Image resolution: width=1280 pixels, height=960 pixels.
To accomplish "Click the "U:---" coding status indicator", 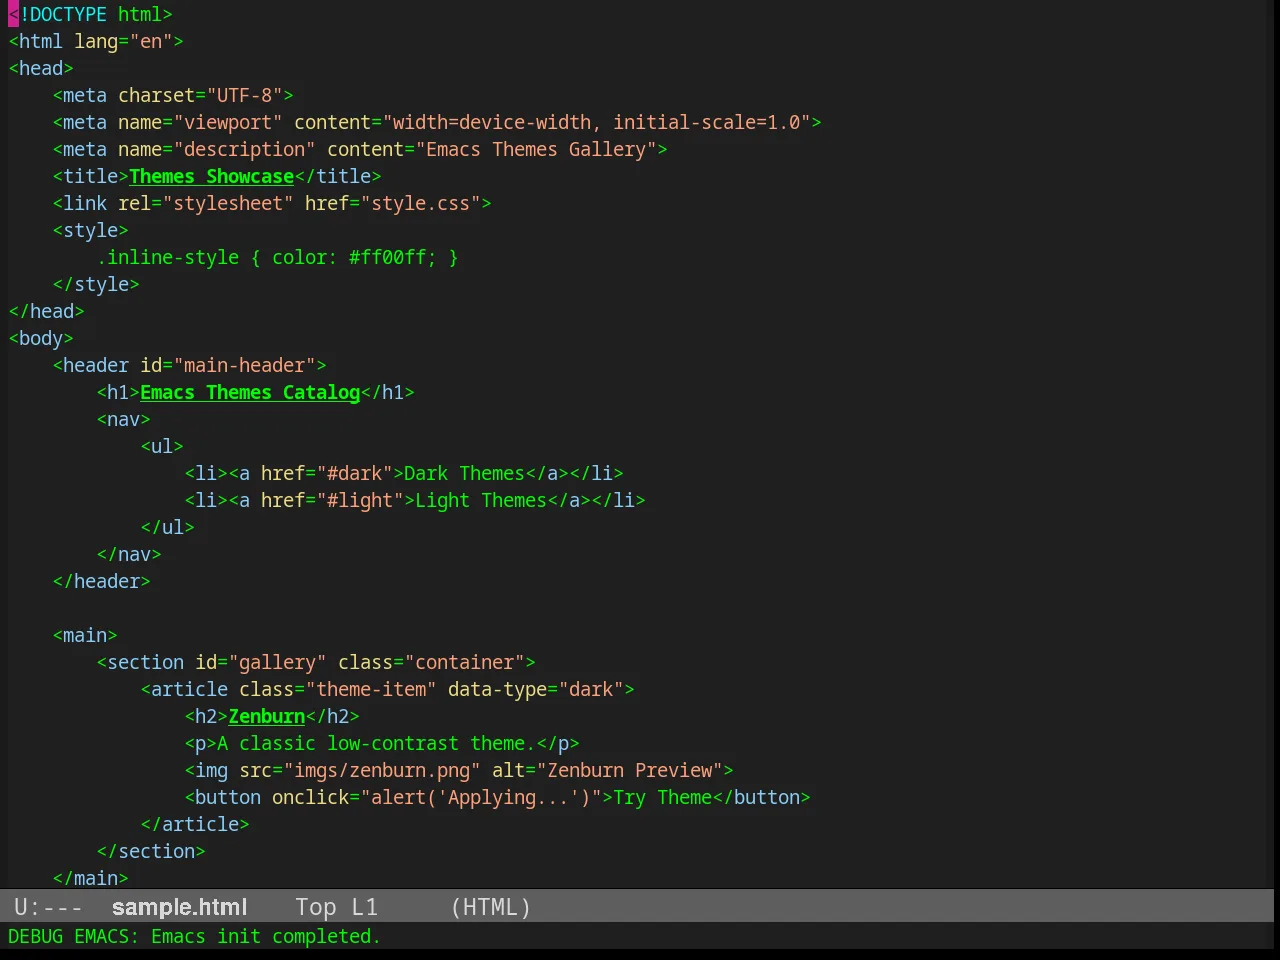I will (x=47, y=907).
